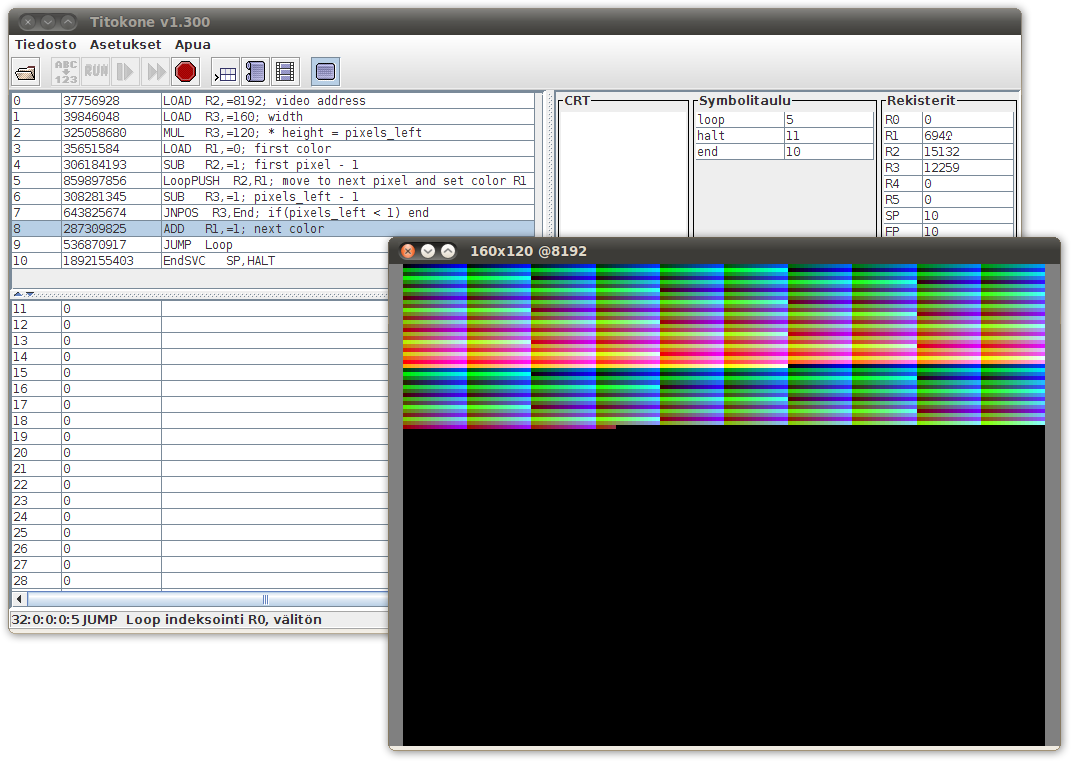Select code row 'LOAD R1,=0; first color'

[273, 149]
